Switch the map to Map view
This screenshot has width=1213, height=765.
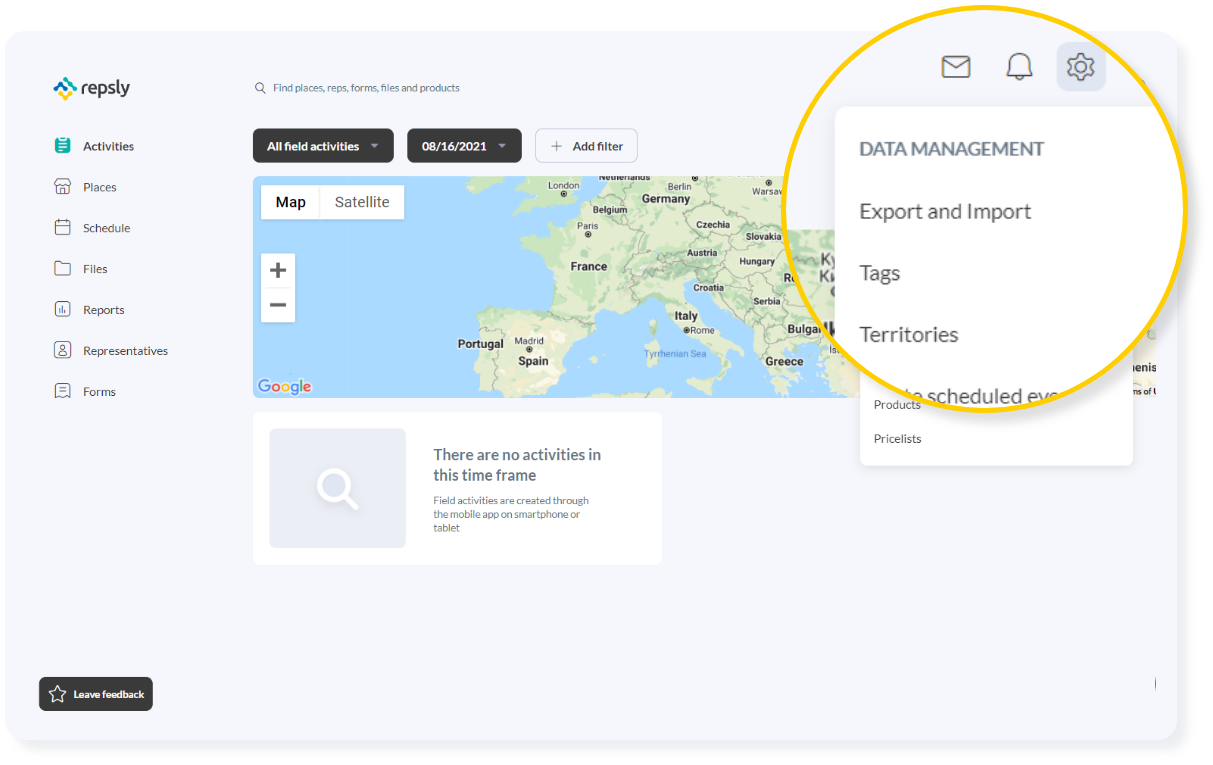(291, 202)
